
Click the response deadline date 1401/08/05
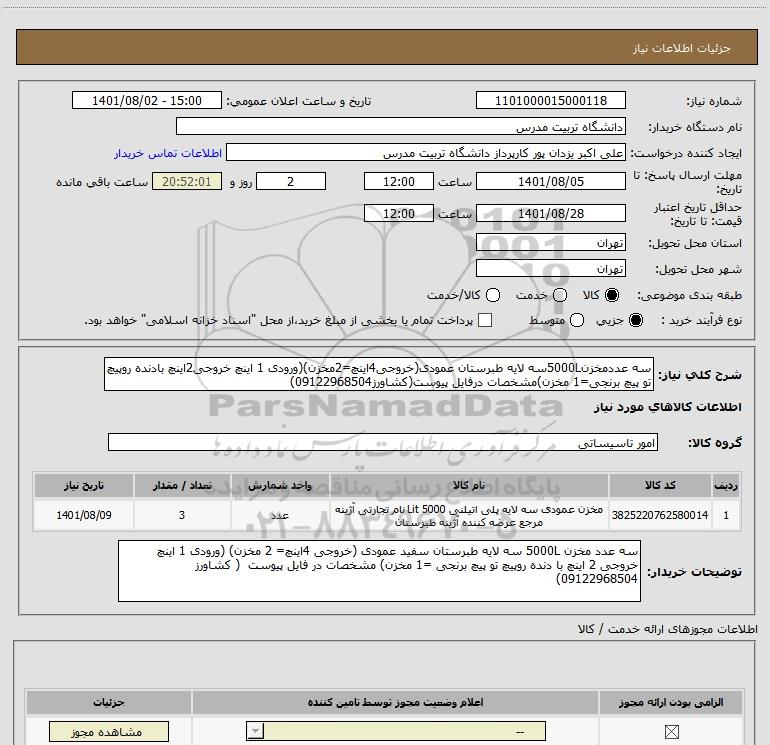click(550, 181)
